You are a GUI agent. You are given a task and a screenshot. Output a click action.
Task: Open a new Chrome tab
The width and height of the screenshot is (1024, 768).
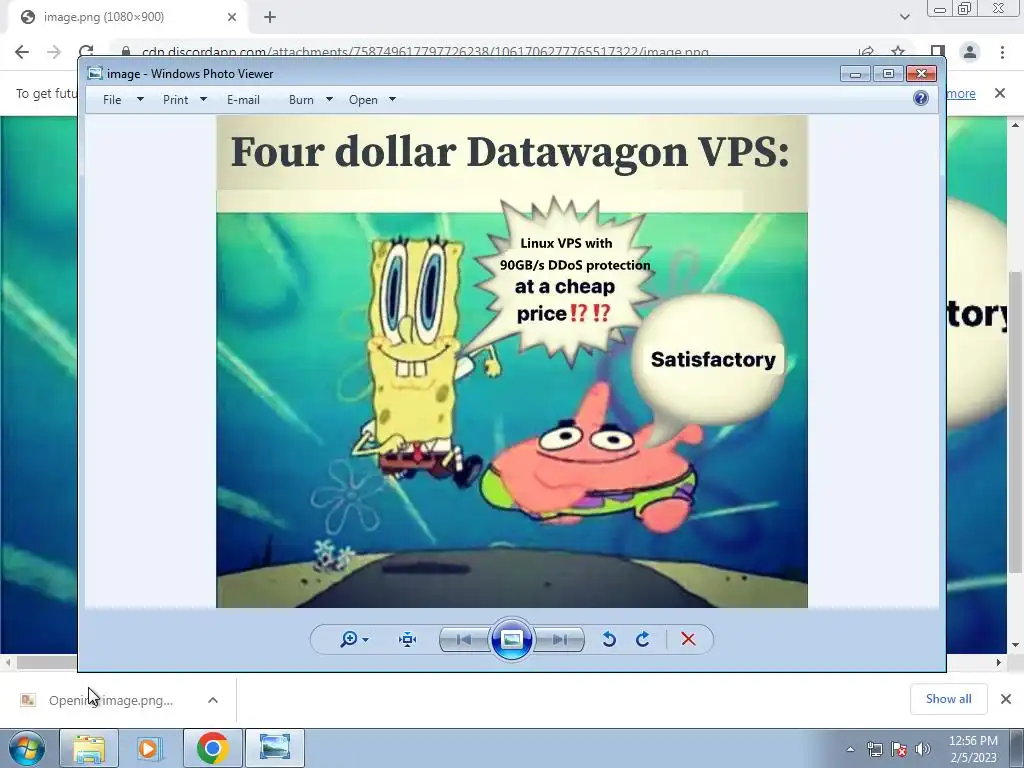(270, 17)
